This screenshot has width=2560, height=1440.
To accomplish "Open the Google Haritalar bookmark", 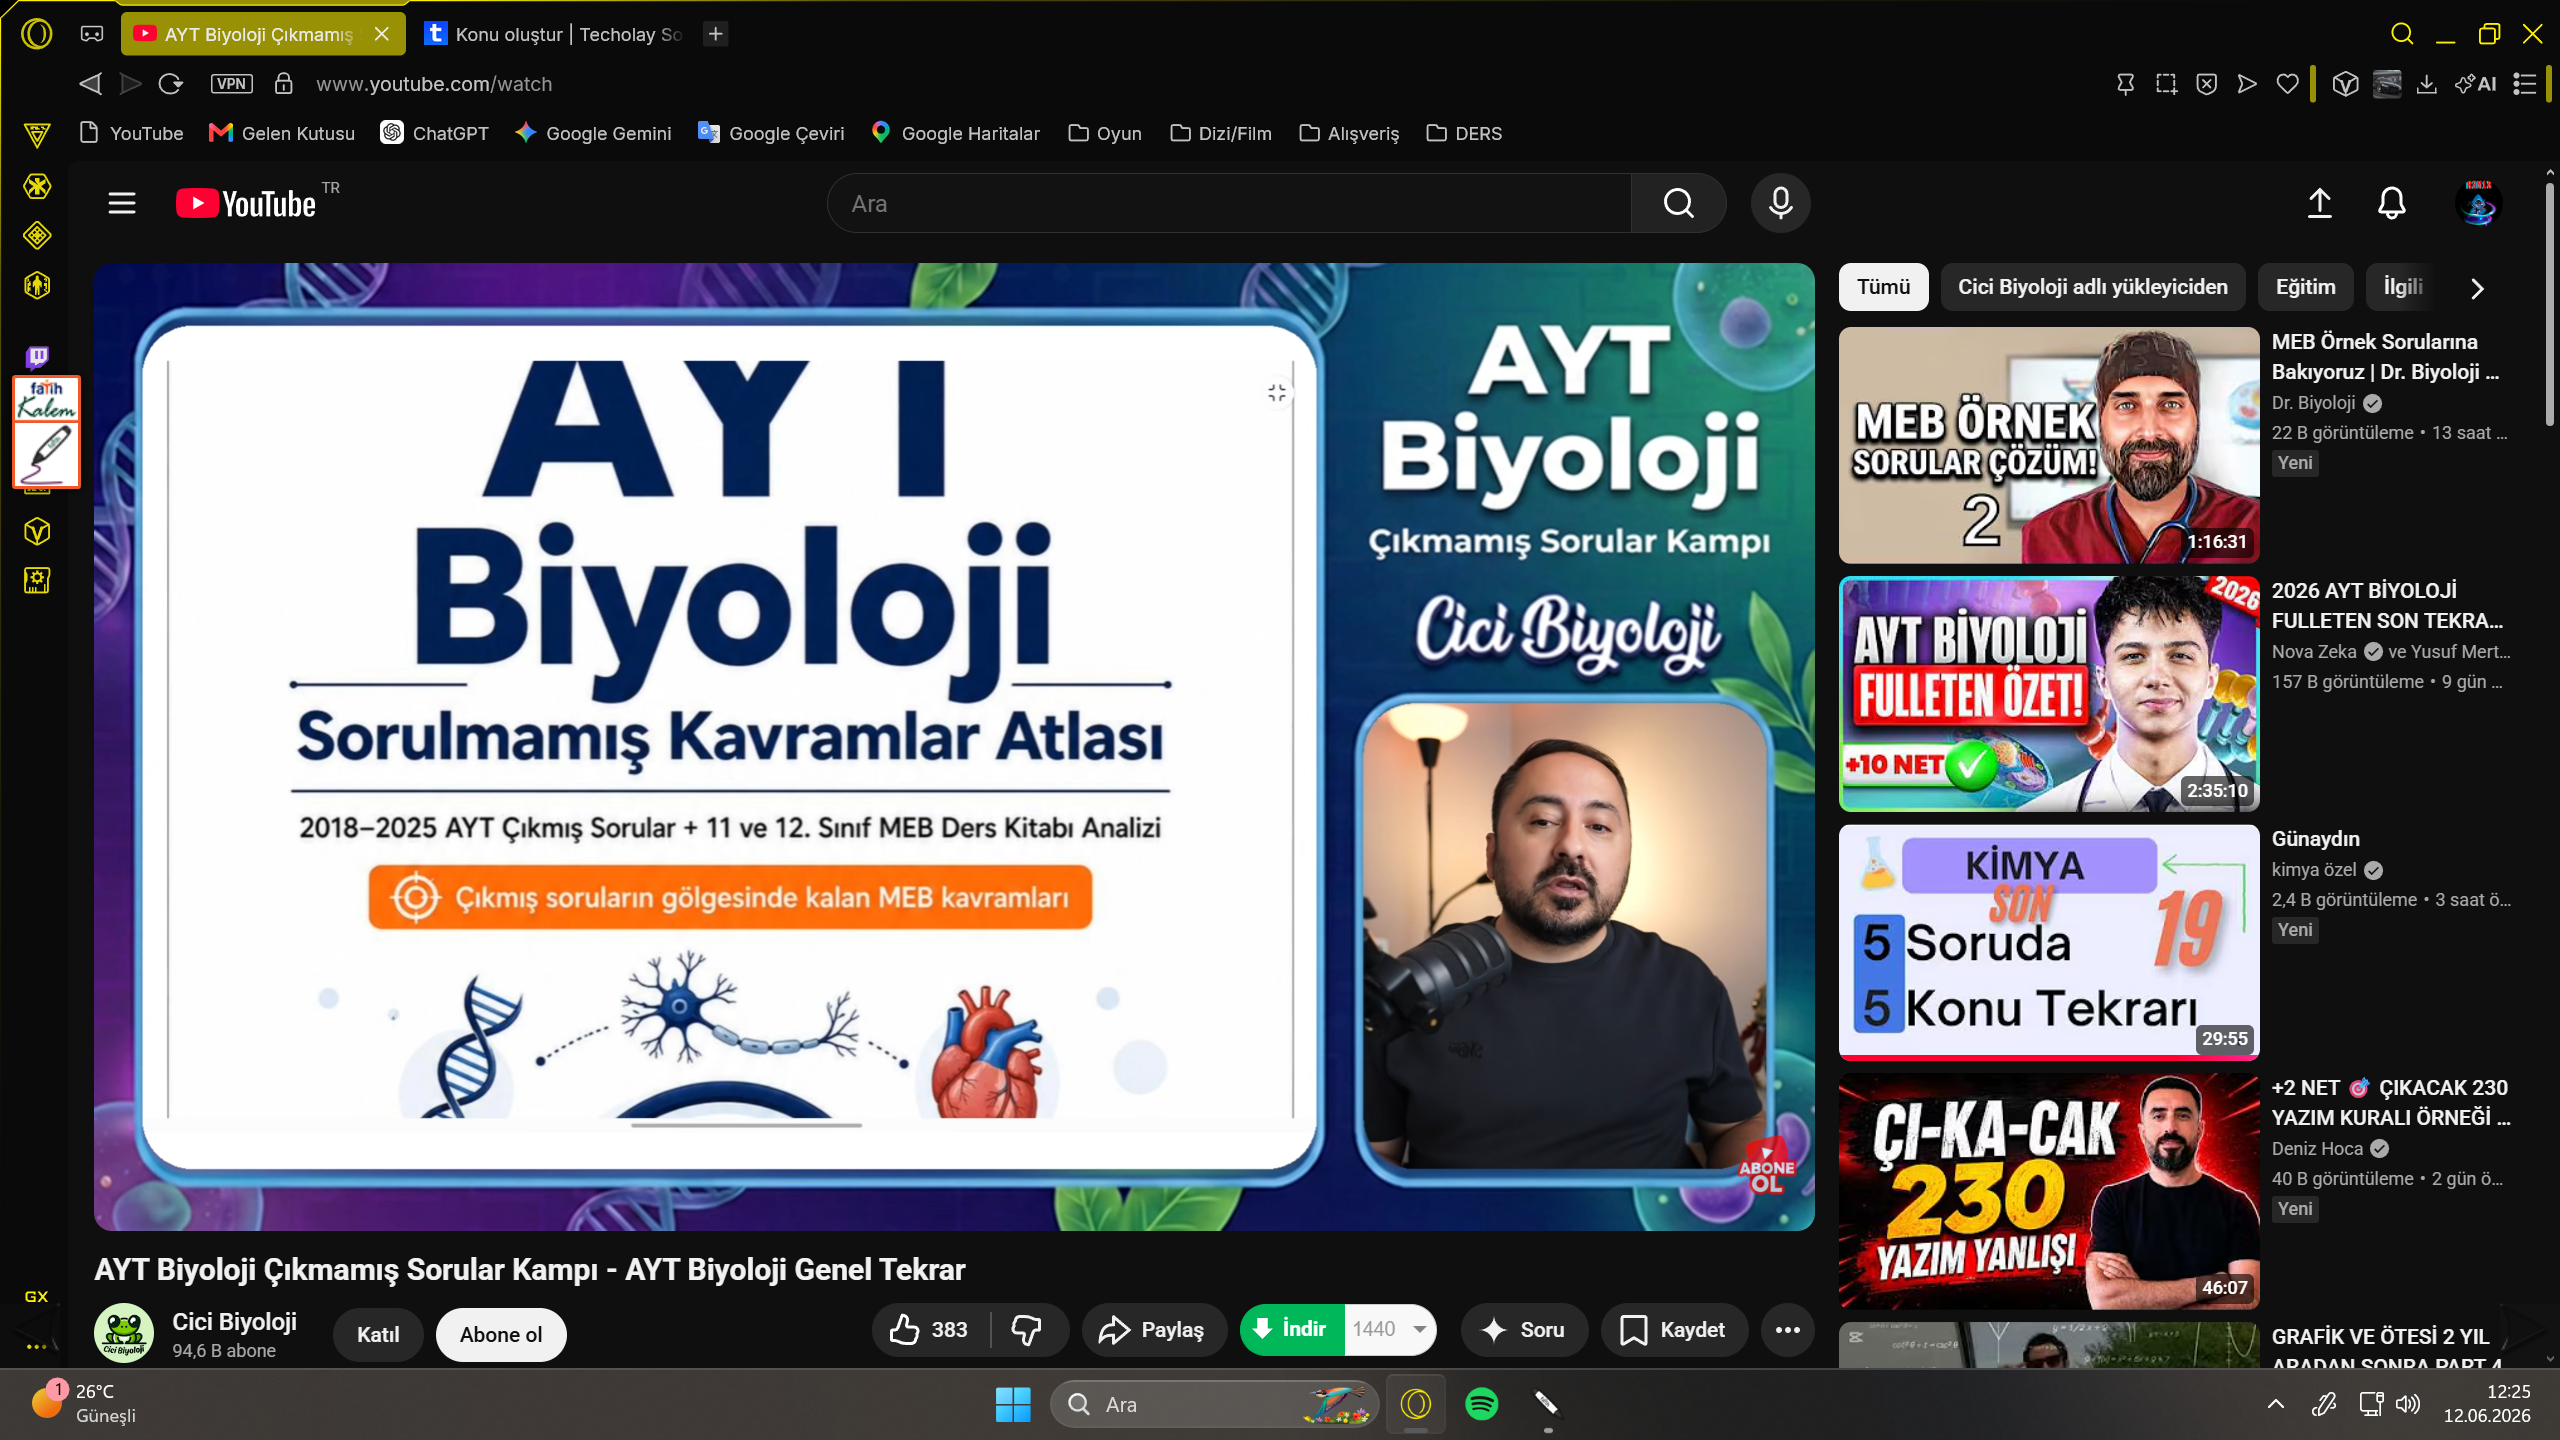I will pyautogui.click(x=955, y=133).
